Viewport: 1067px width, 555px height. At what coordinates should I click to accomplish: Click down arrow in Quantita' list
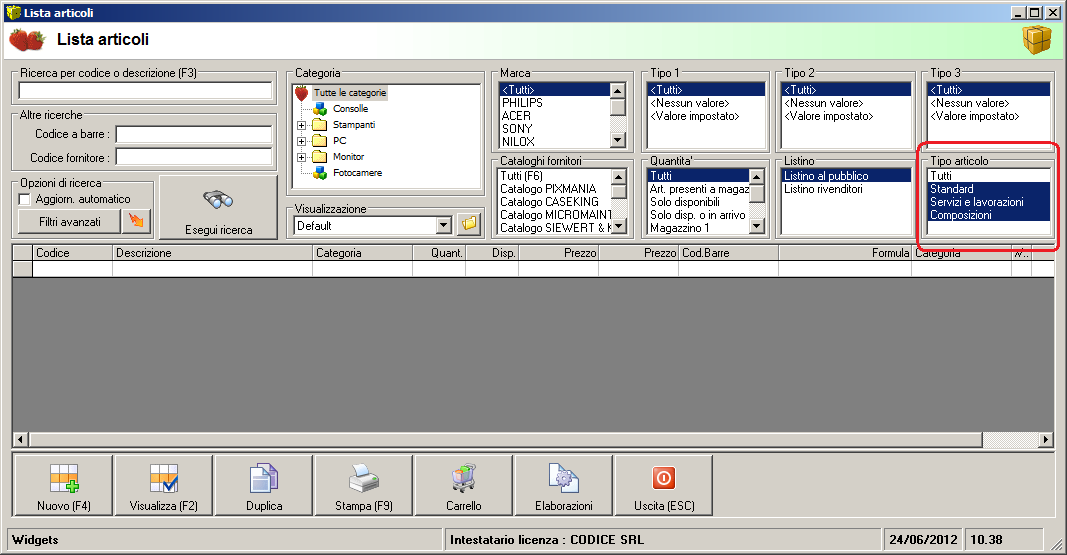(757, 226)
